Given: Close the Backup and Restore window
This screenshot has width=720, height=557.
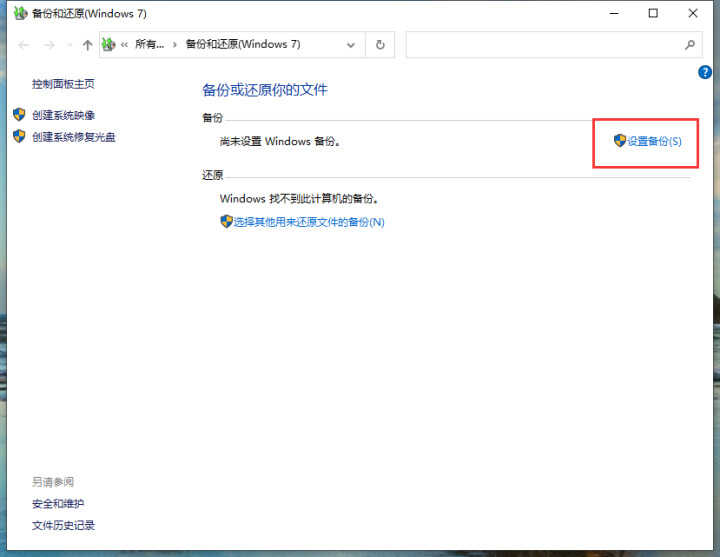Looking at the screenshot, I should coord(693,13).
